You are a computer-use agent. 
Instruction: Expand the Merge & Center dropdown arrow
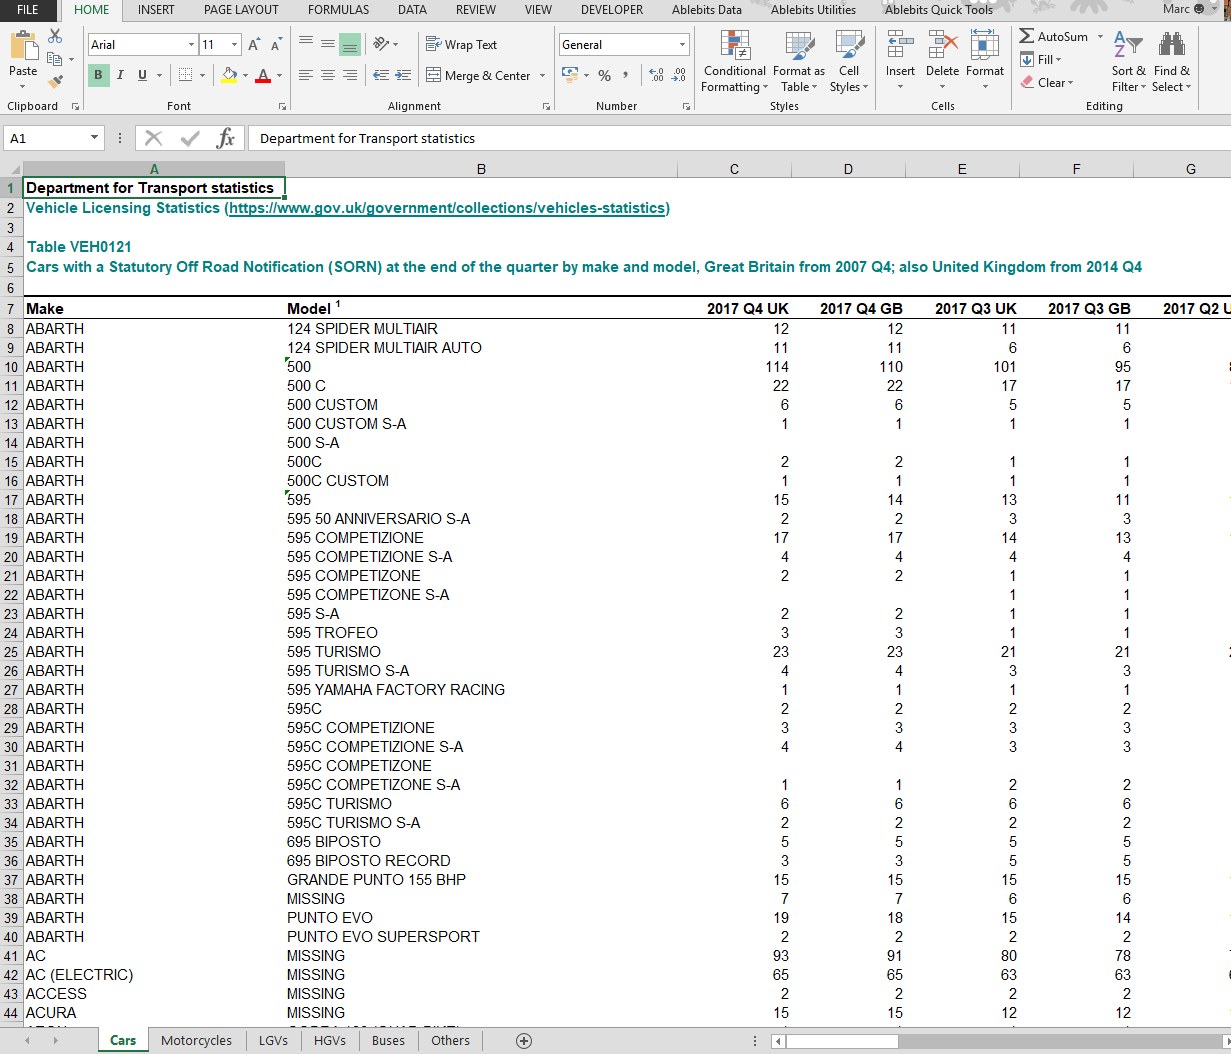point(543,75)
